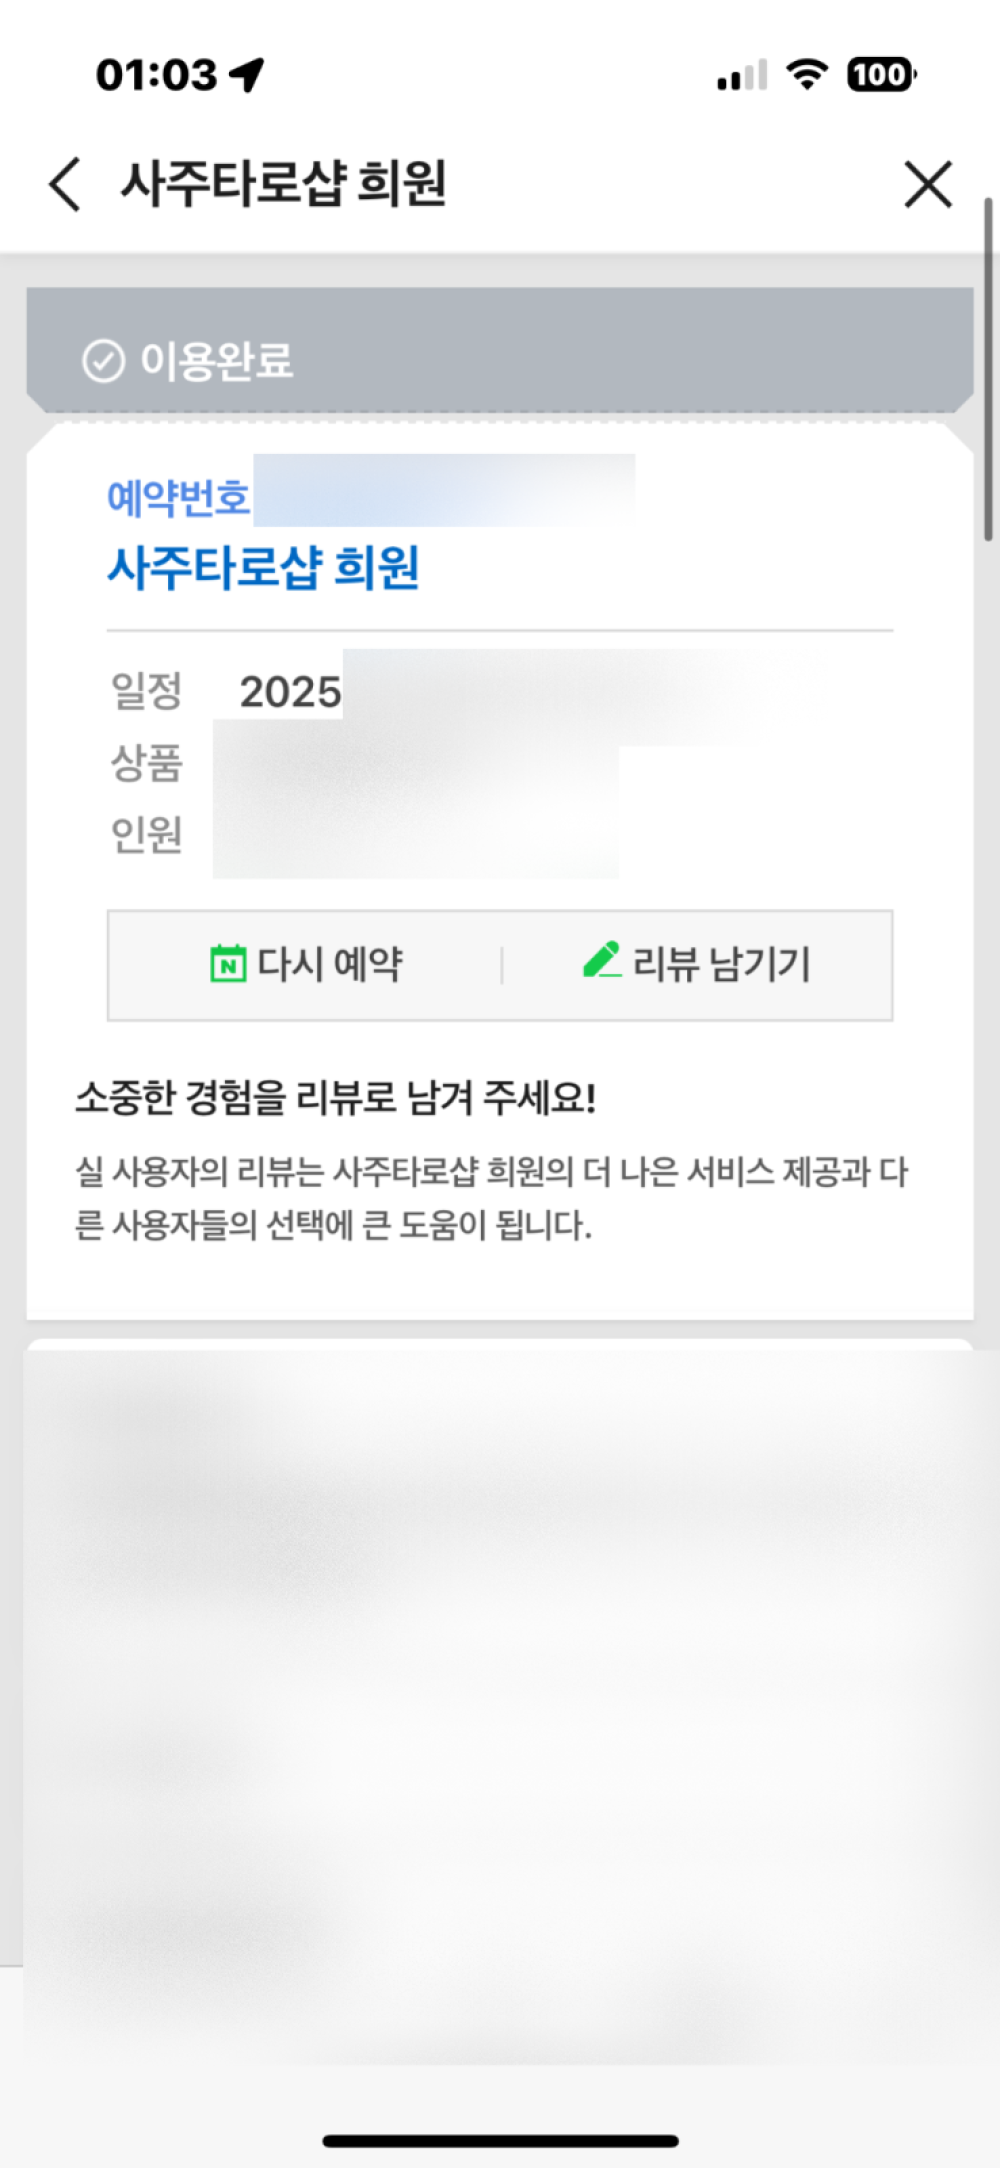The width and height of the screenshot is (1000, 2168).
Task: Select the 이용완료 status banner text
Action: (216, 361)
